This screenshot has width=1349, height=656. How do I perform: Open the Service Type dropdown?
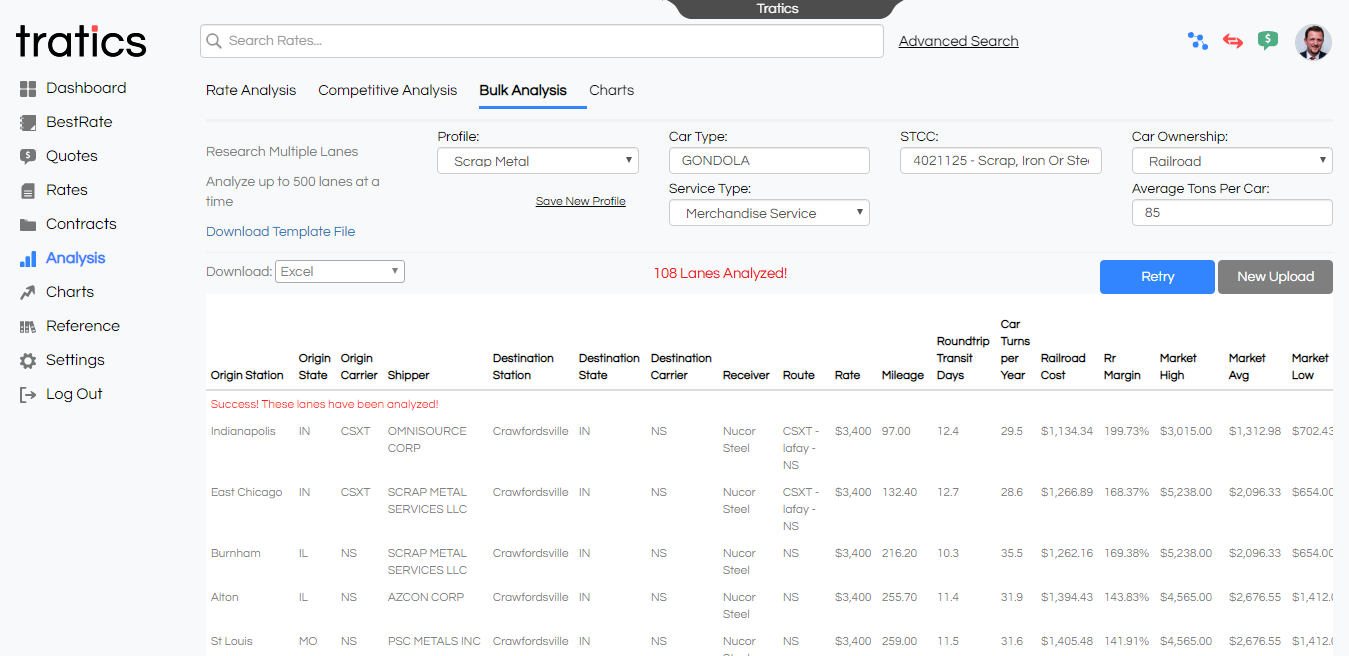pyautogui.click(x=769, y=213)
